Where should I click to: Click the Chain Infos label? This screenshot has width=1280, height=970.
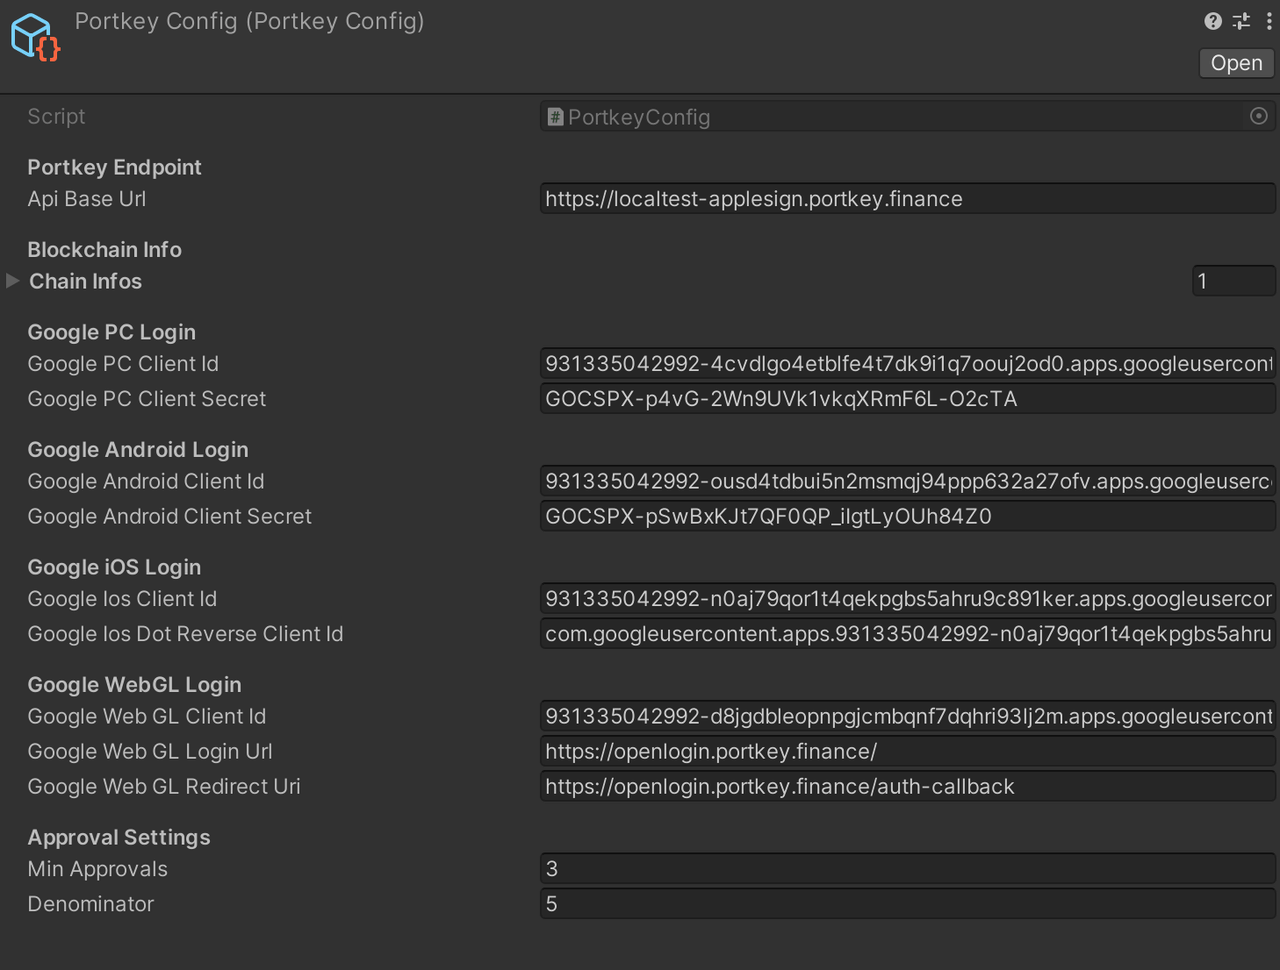pyautogui.click(x=85, y=281)
